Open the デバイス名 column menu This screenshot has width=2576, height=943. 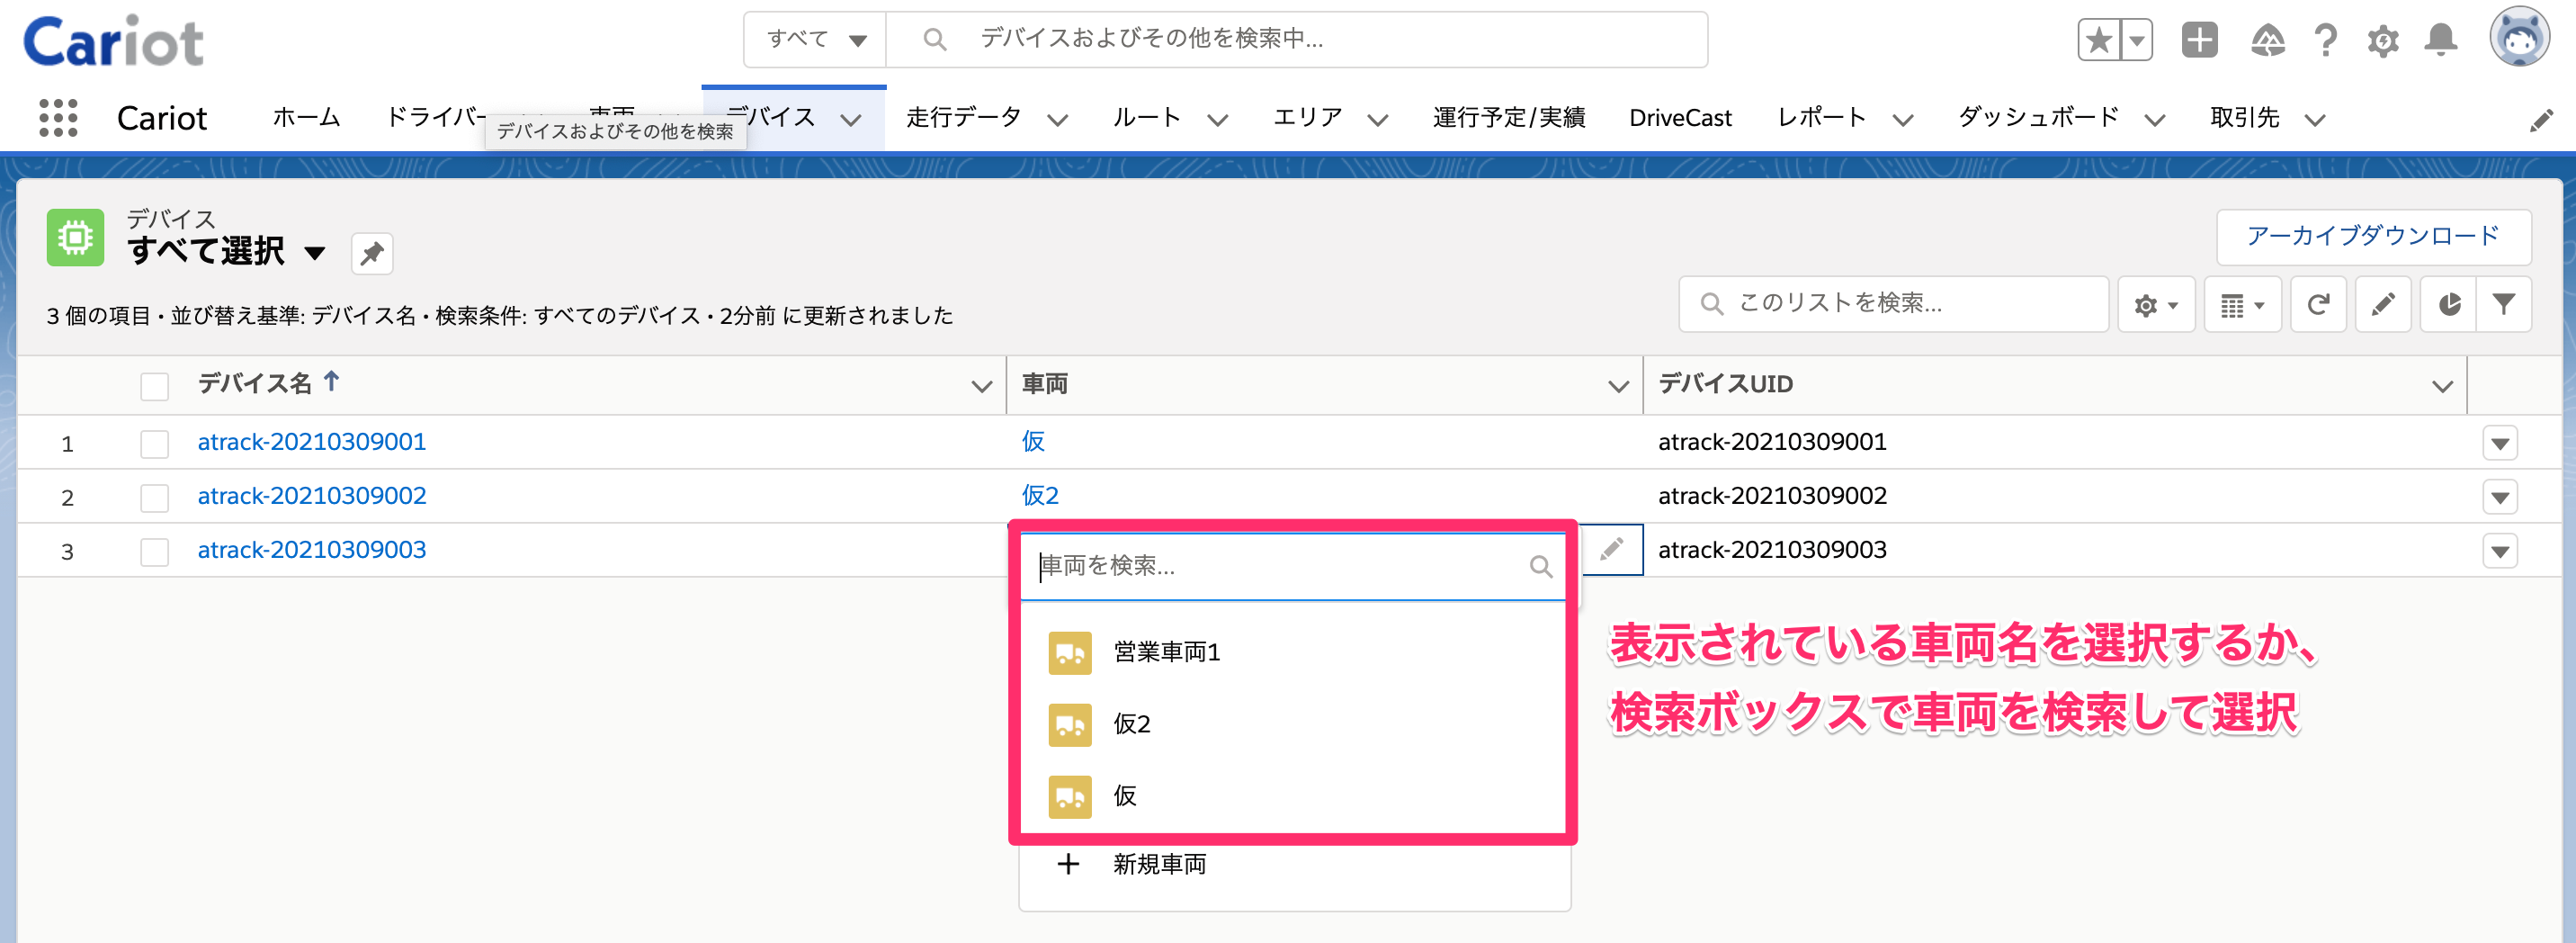981,386
